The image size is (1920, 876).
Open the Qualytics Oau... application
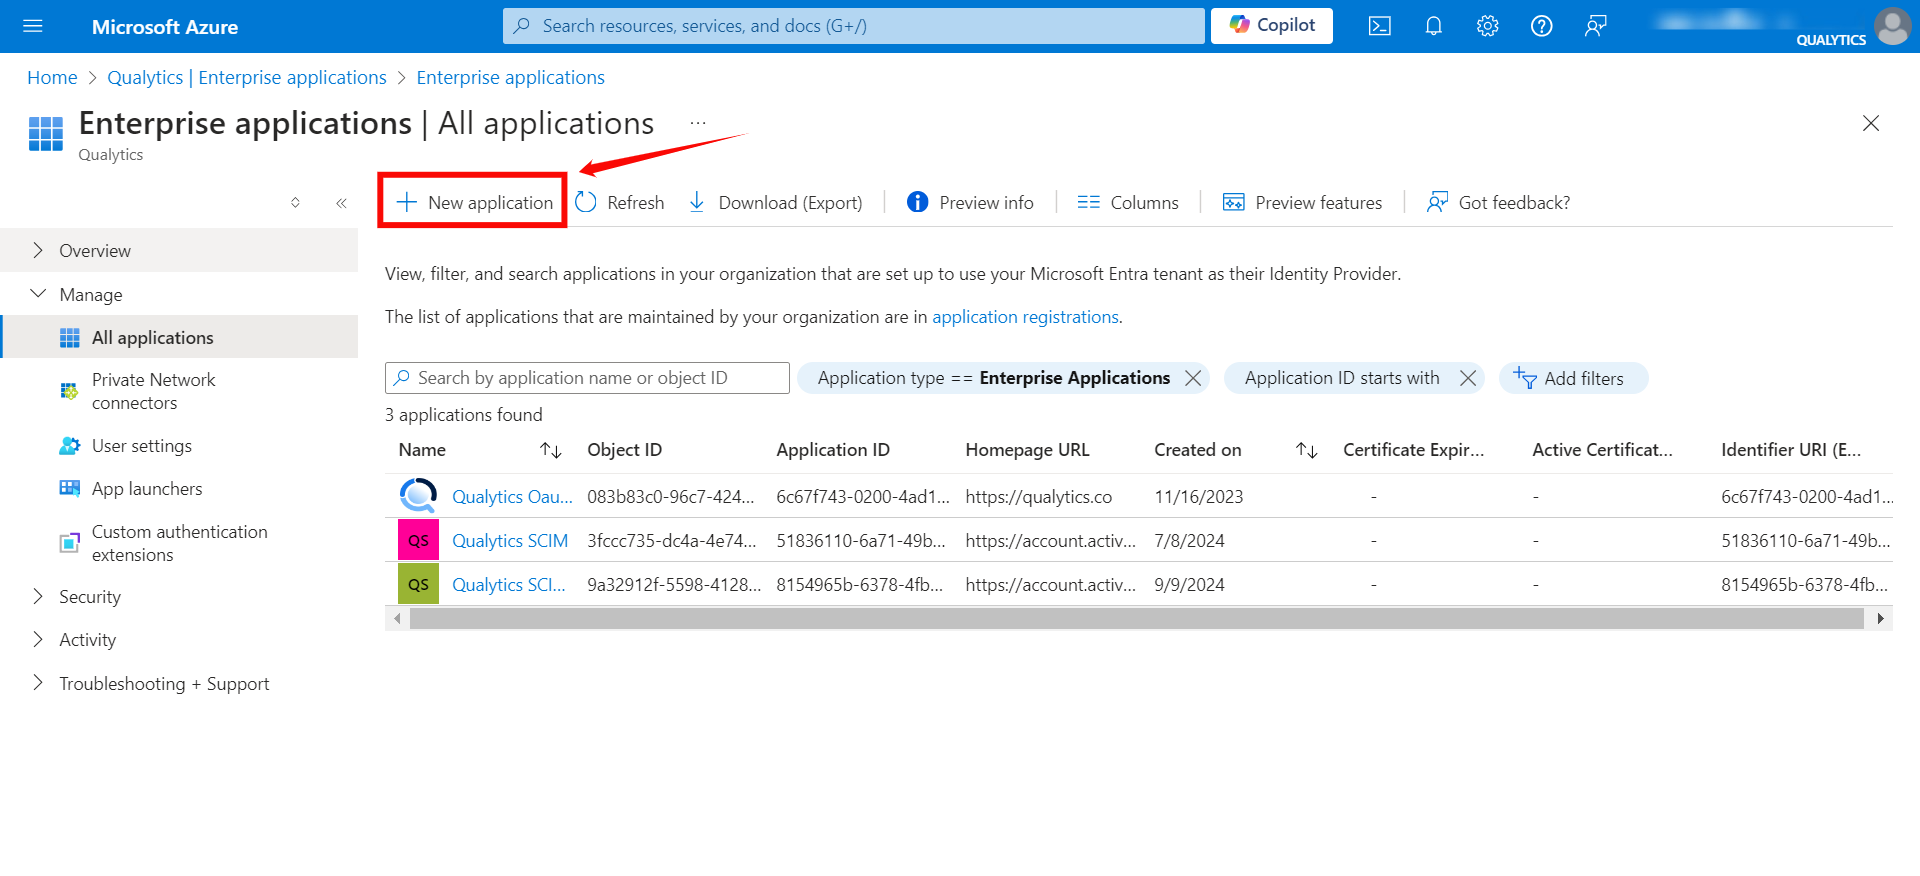(x=512, y=496)
